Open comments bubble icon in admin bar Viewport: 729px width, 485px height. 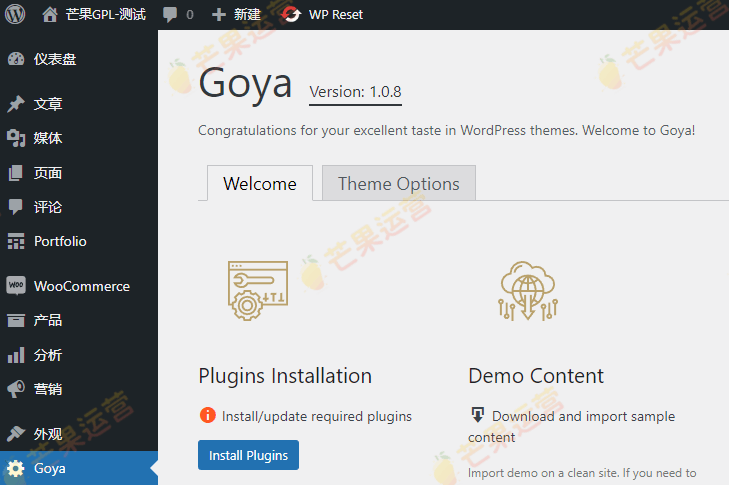(x=170, y=15)
